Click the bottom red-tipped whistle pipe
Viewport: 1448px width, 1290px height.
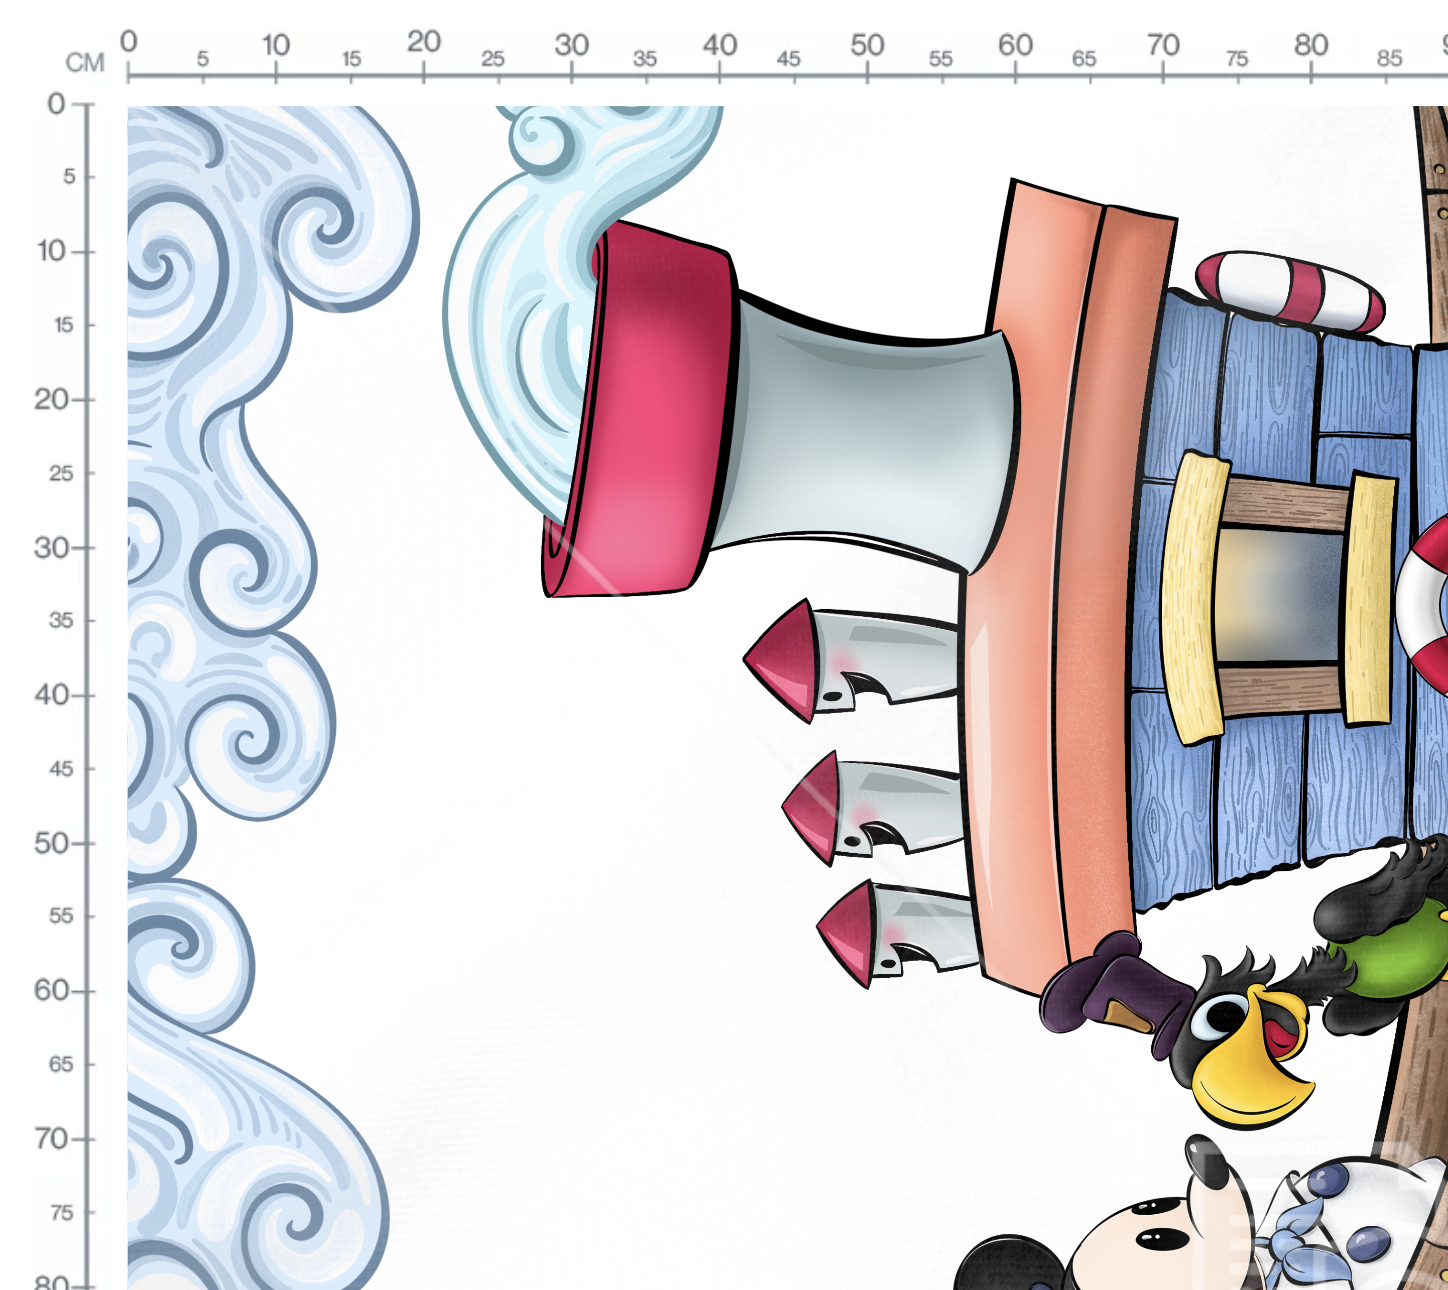(x=897, y=934)
